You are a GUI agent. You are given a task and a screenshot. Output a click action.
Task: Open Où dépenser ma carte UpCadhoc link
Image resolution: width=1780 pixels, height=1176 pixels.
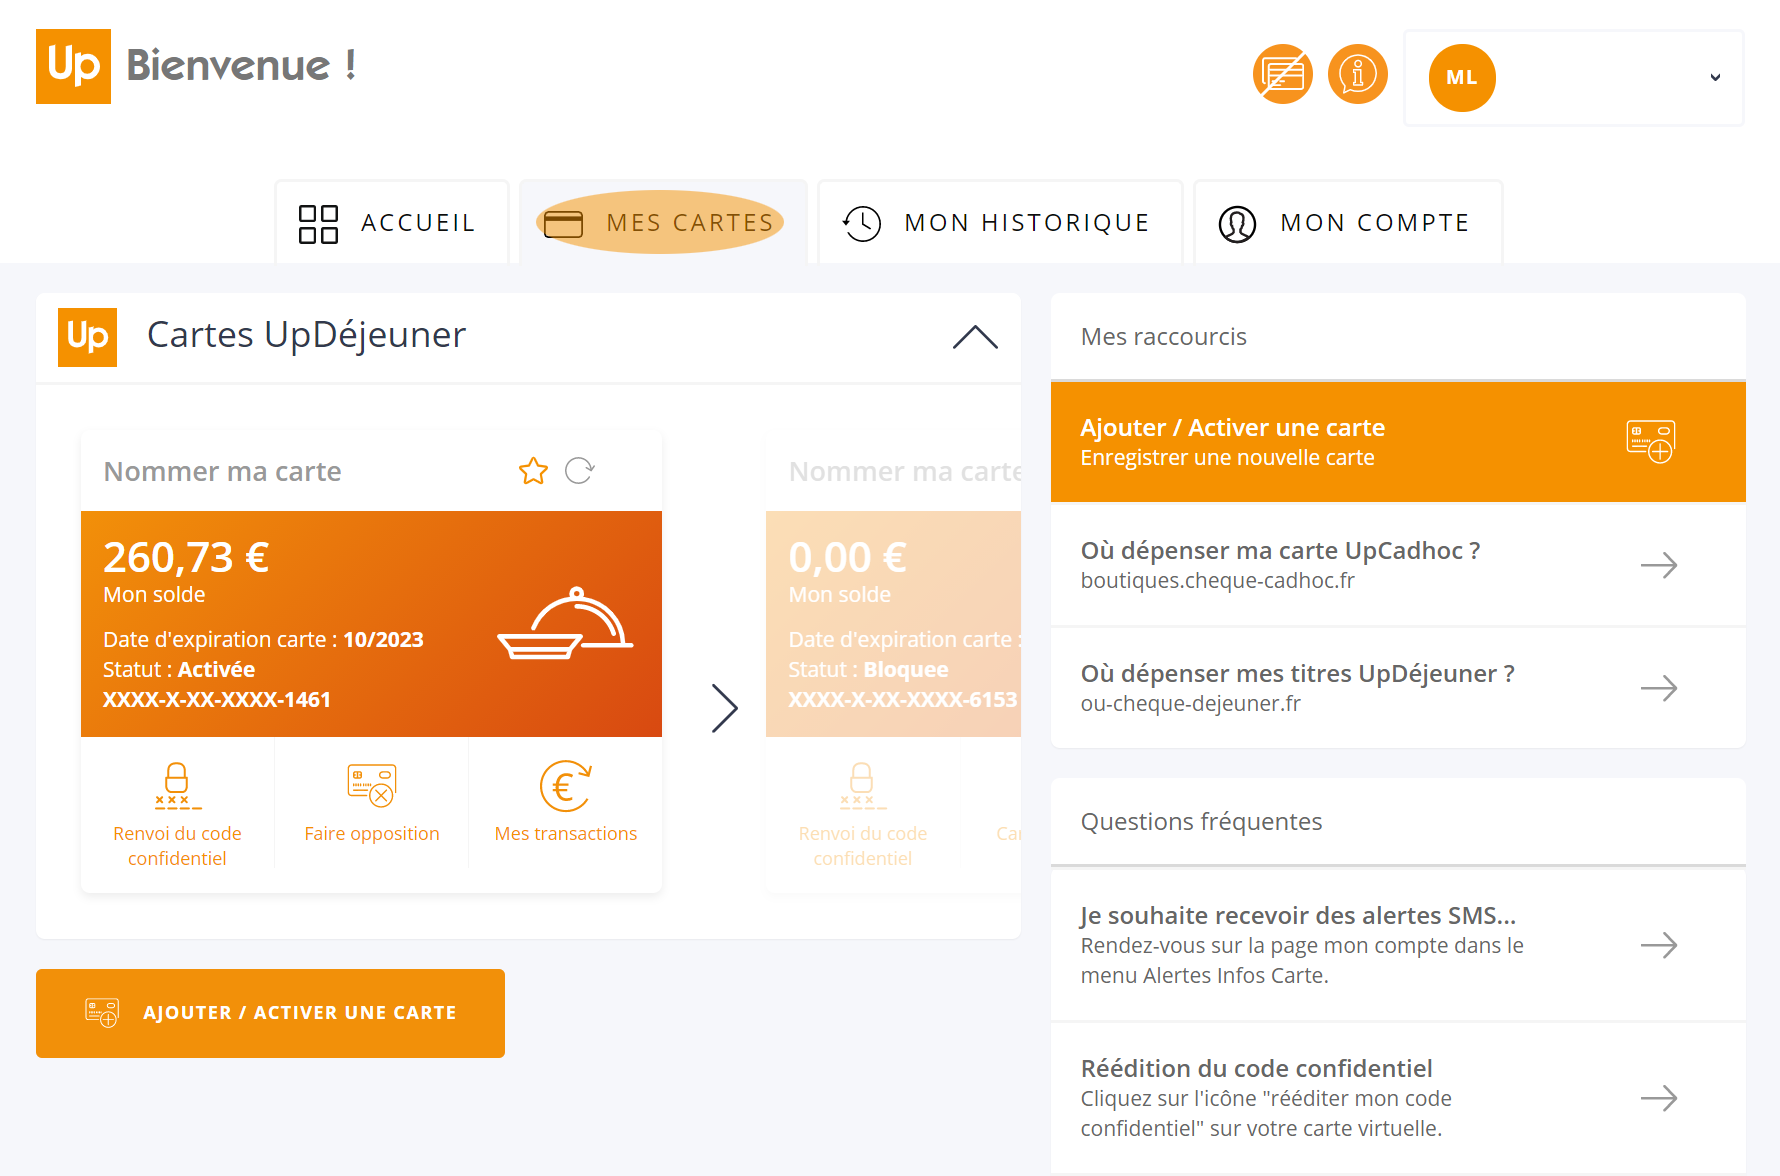(x=1398, y=565)
